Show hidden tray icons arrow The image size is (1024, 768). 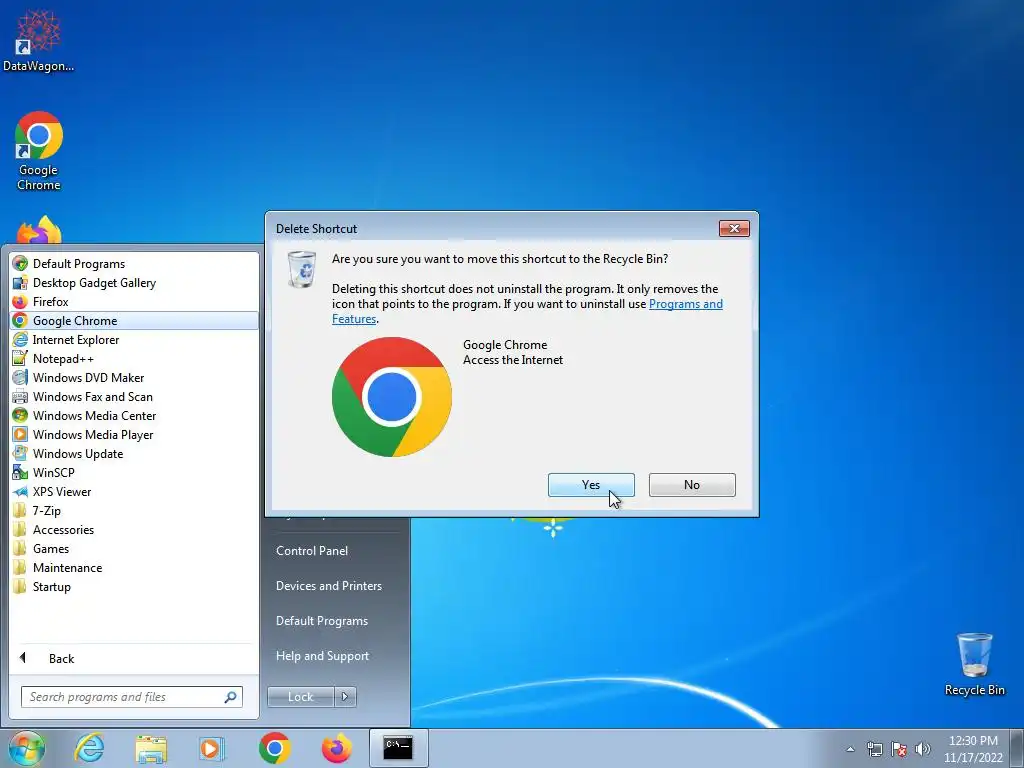pos(850,749)
